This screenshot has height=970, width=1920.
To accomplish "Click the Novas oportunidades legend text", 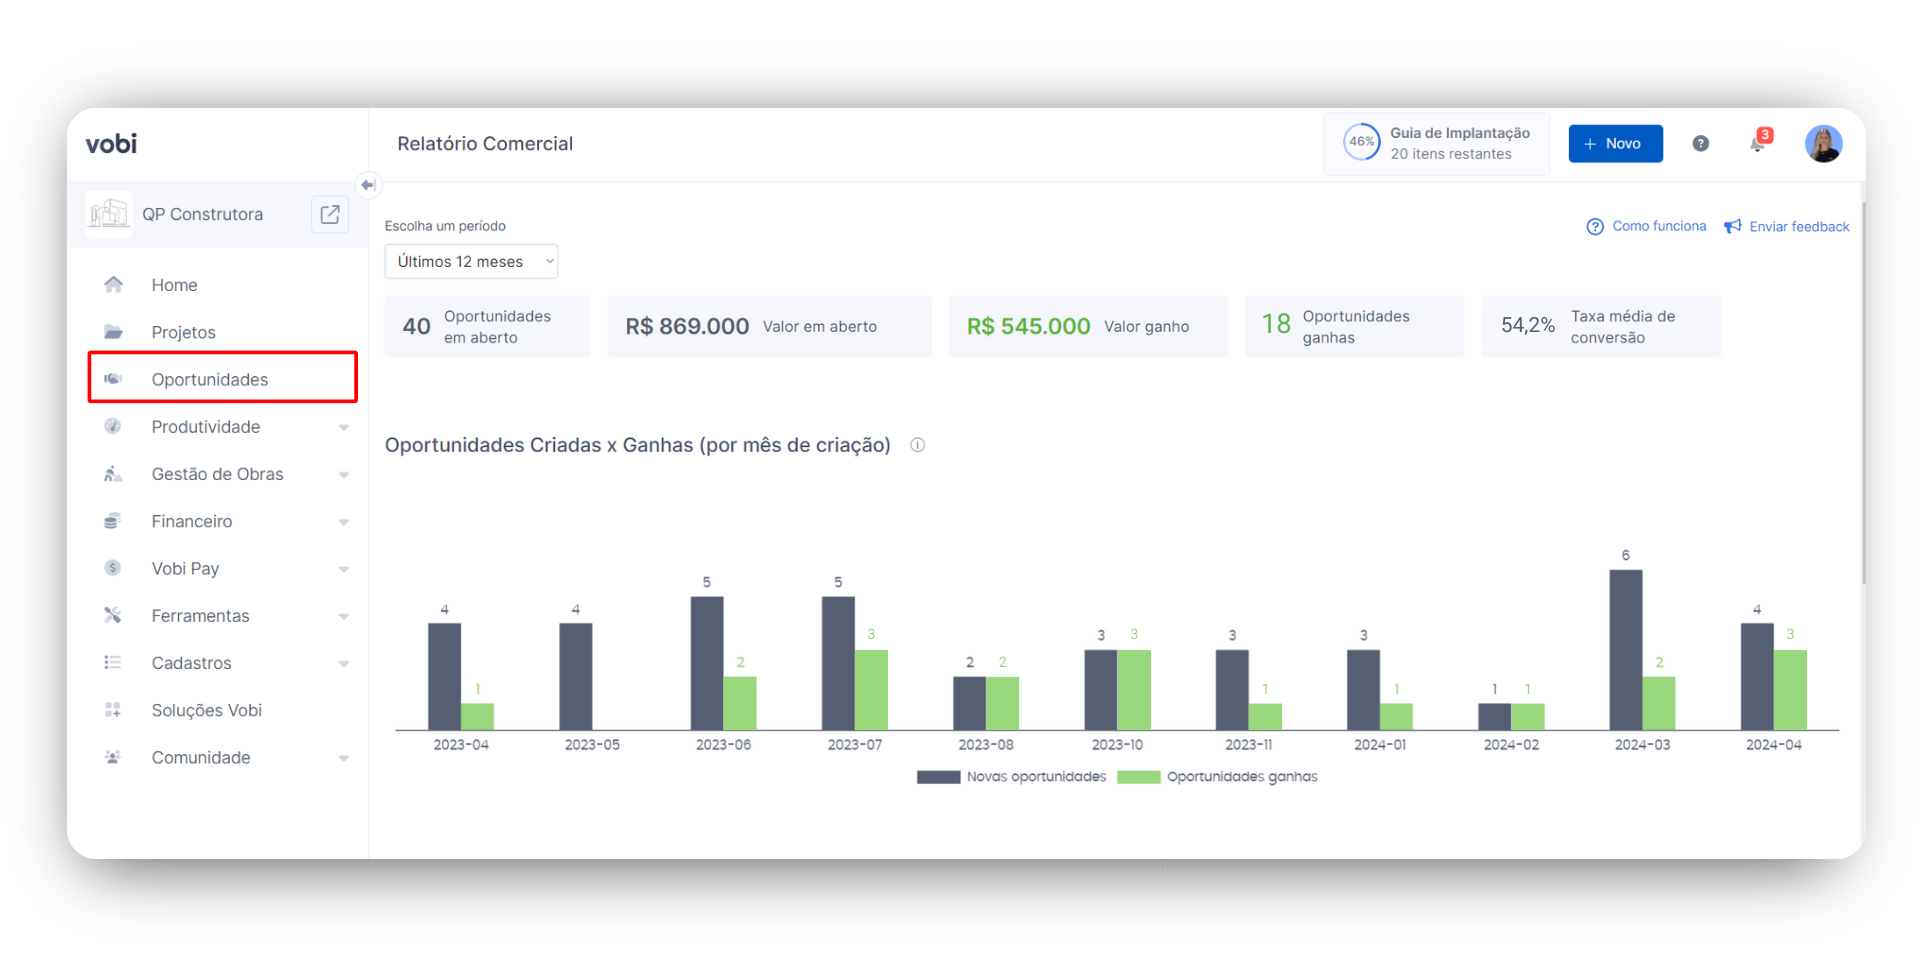I will pyautogui.click(x=1036, y=777).
